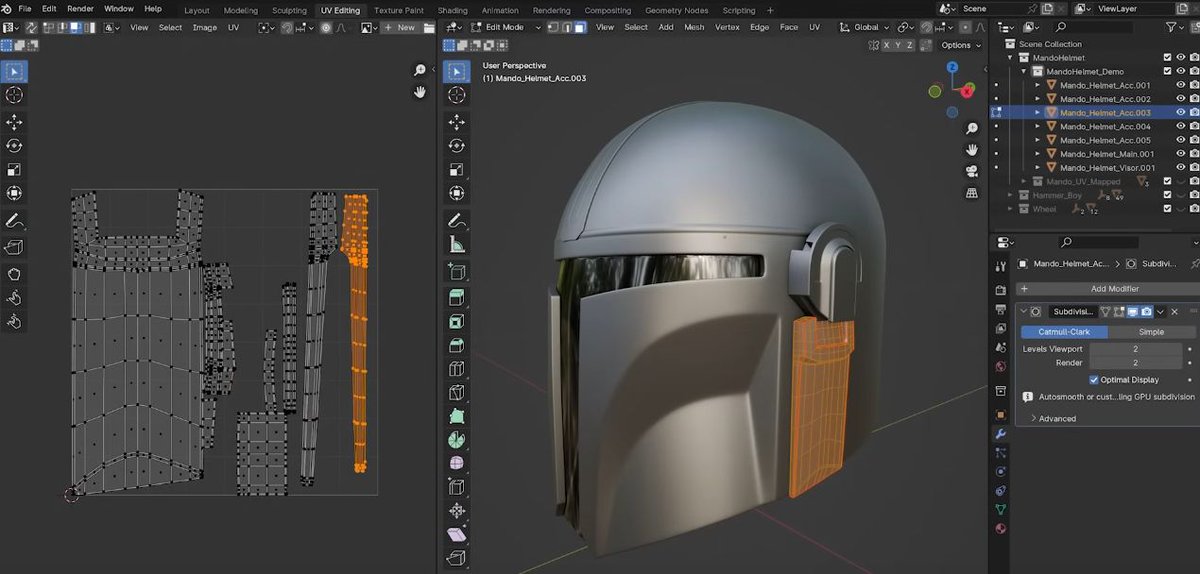Remove the Subdivision modifier with X button
Image resolution: width=1200 pixels, height=574 pixels.
[1174, 312]
